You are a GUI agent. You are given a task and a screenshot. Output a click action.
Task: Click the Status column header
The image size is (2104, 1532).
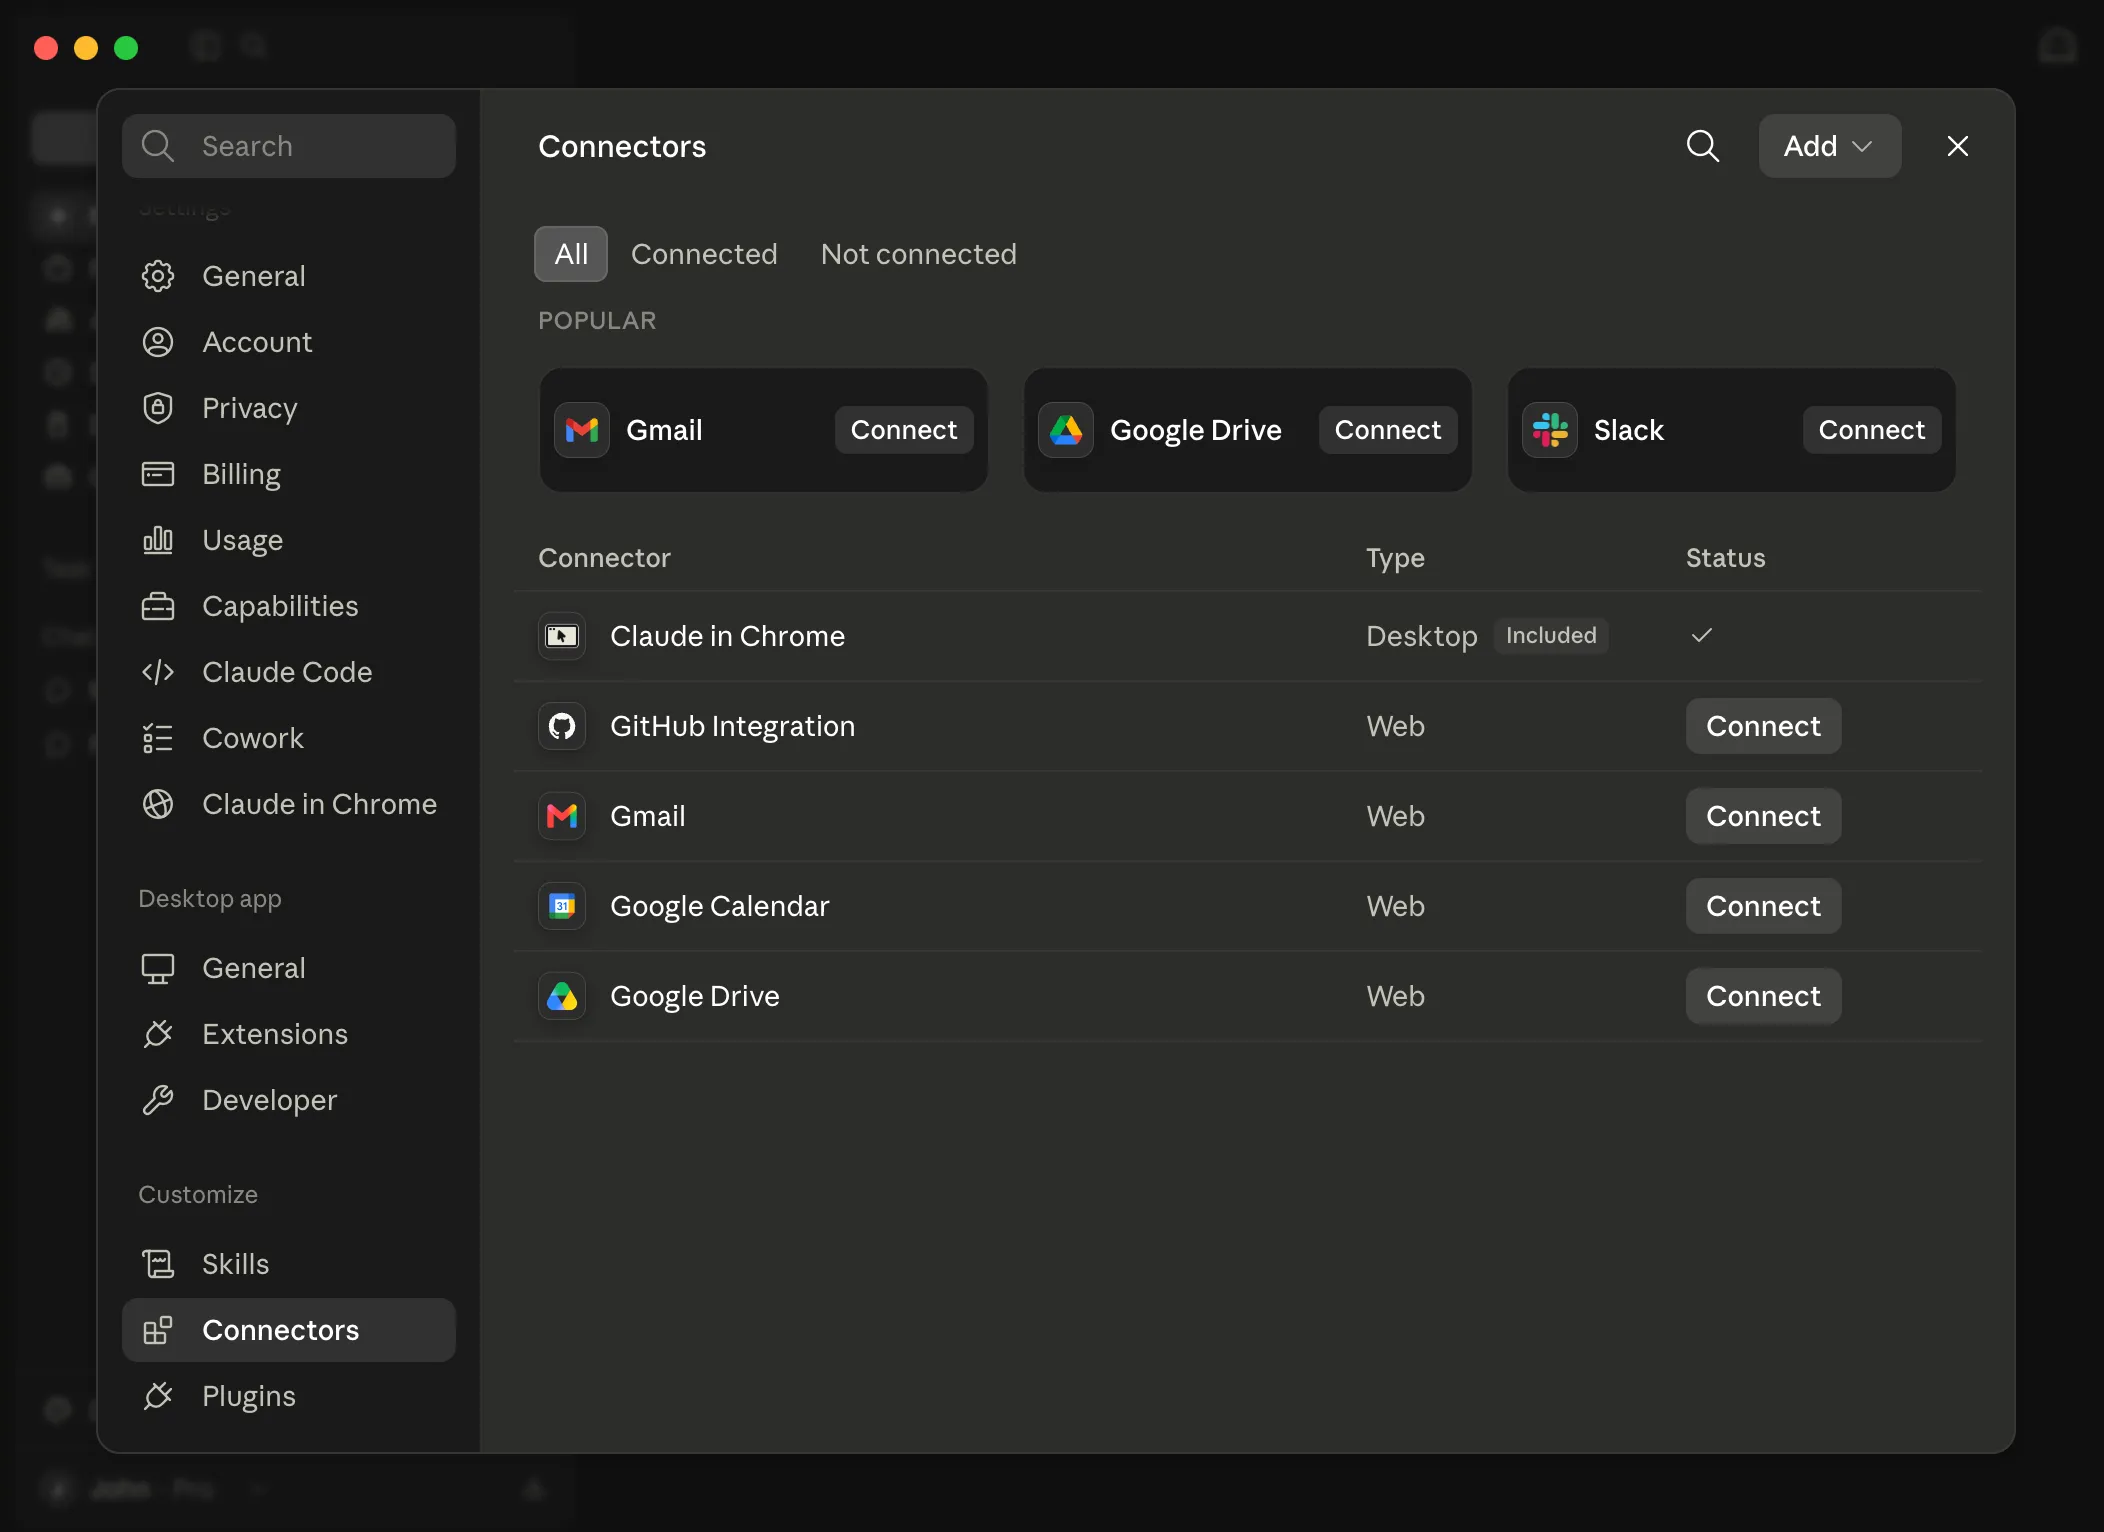click(1725, 558)
